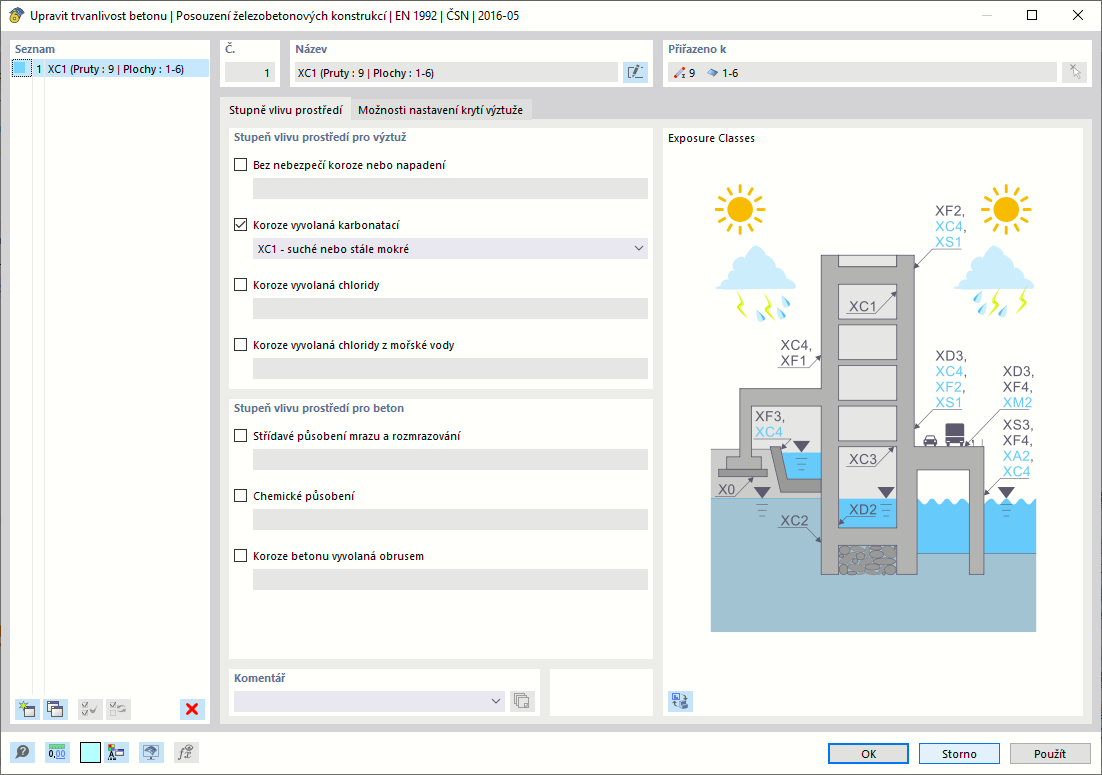Uncheck Koroze vyvolaná karbonatací
This screenshot has height=775, width=1102.
click(x=240, y=225)
